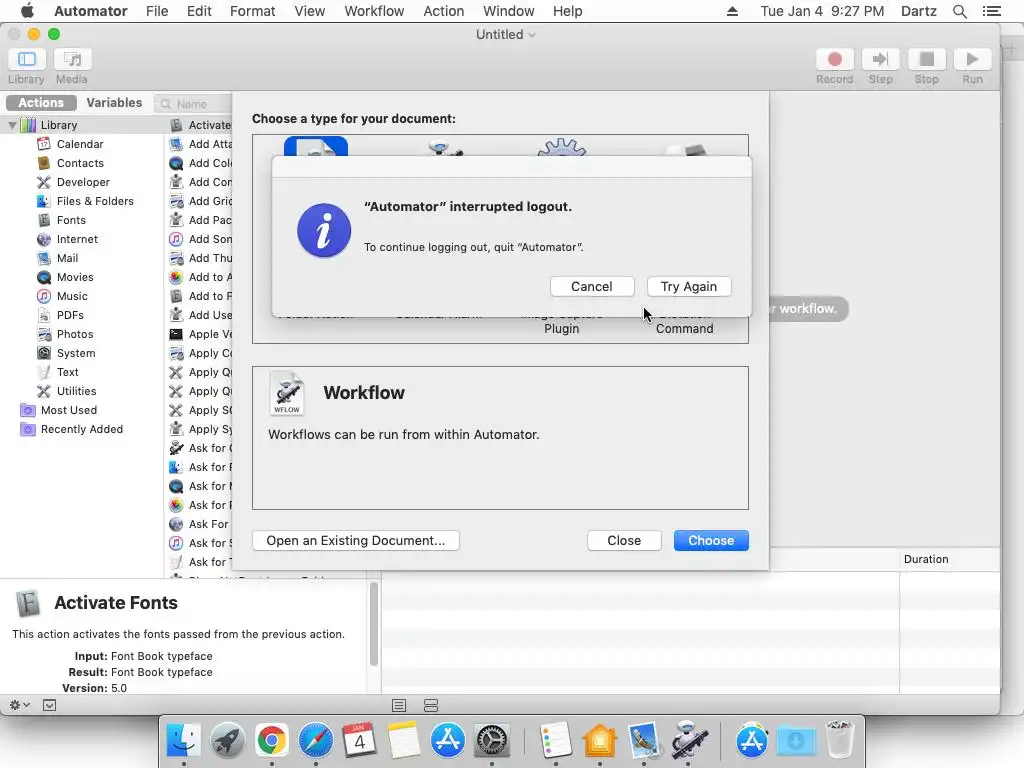Click Cancel in the logout dialog
This screenshot has height=768, width=1024.
click(x=592, y=287)
